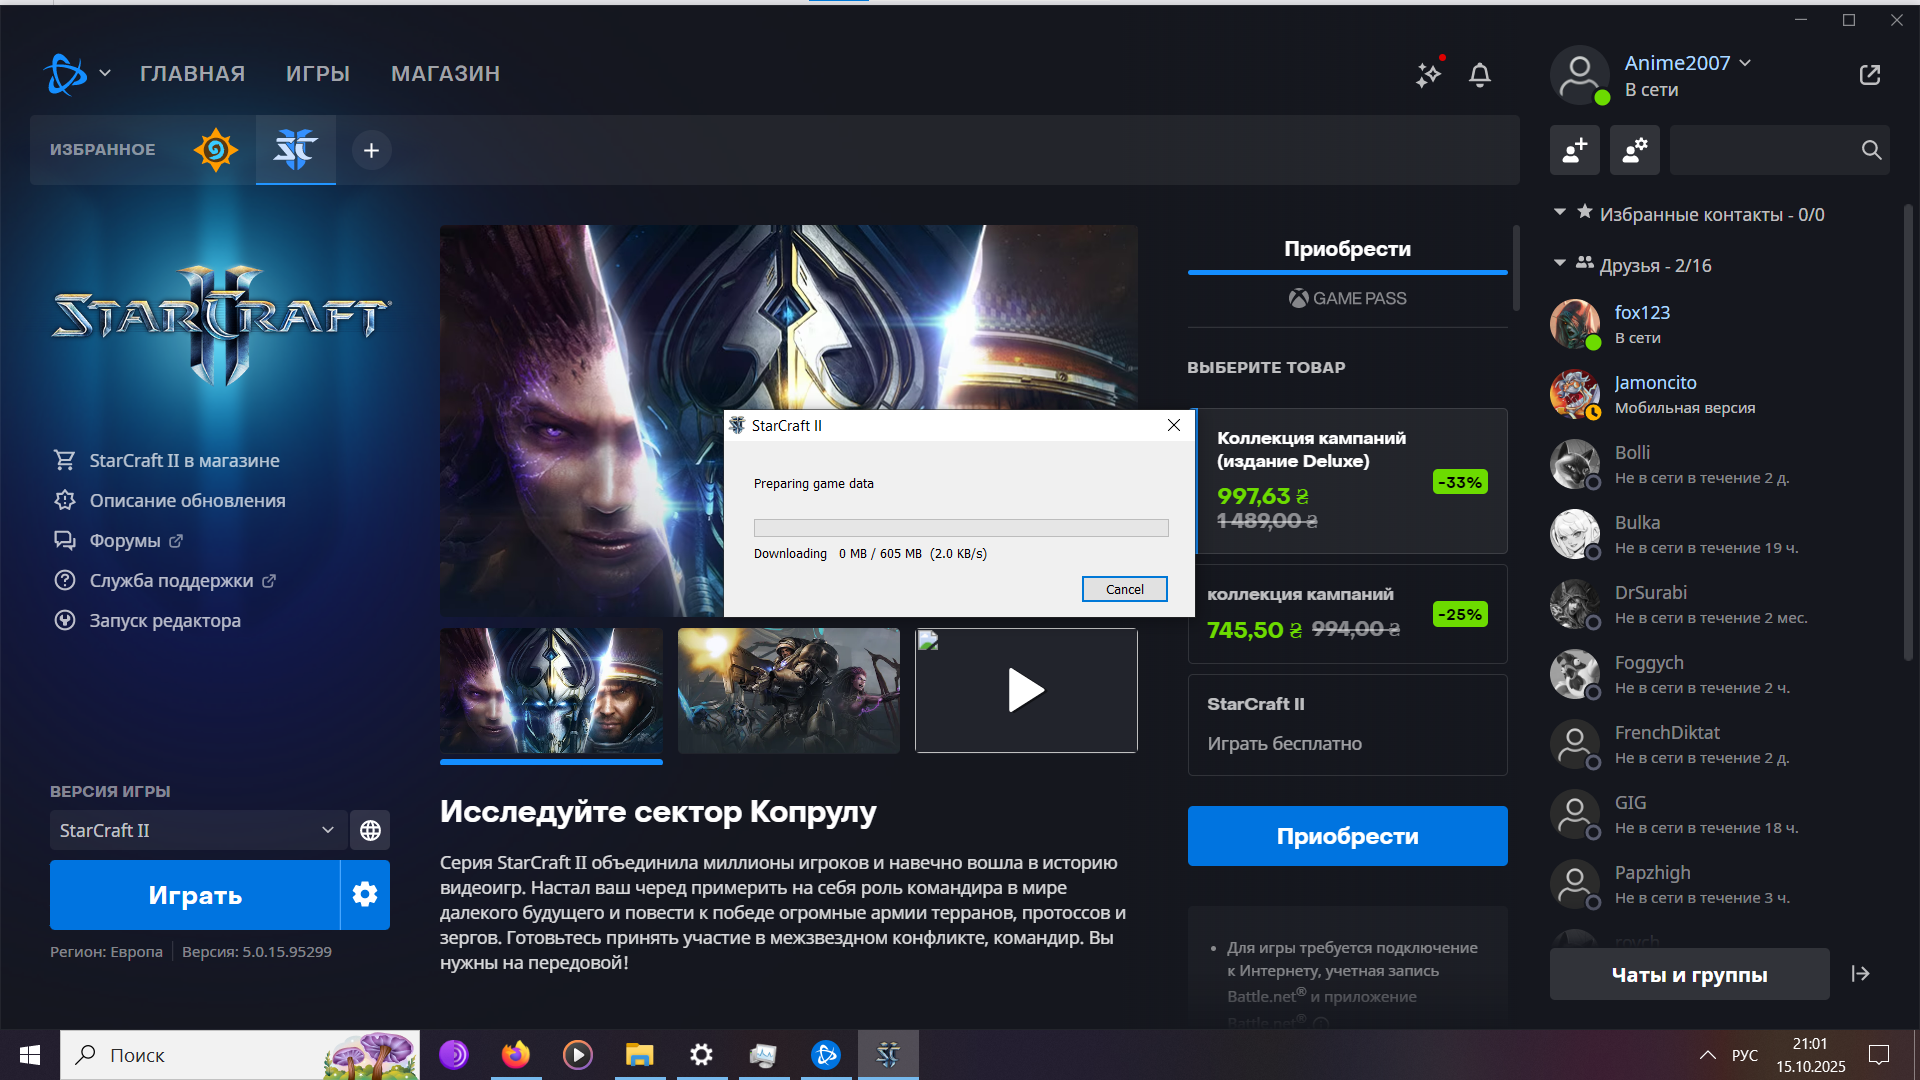Open Описание обновления link
The height and width of the screenshot is (1080, 1920).
(187, 500)
